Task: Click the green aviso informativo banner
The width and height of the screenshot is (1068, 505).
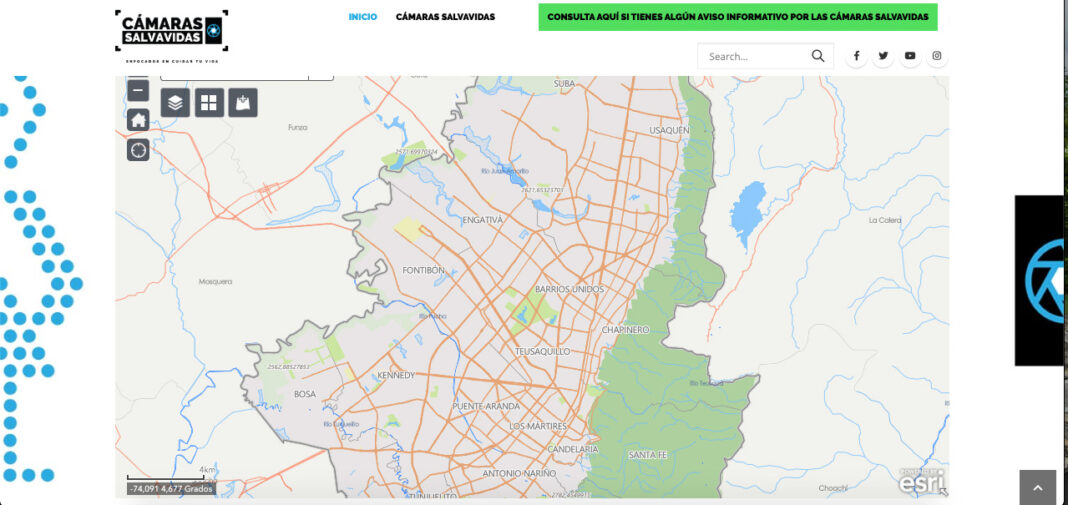Action: coord(737,17)
